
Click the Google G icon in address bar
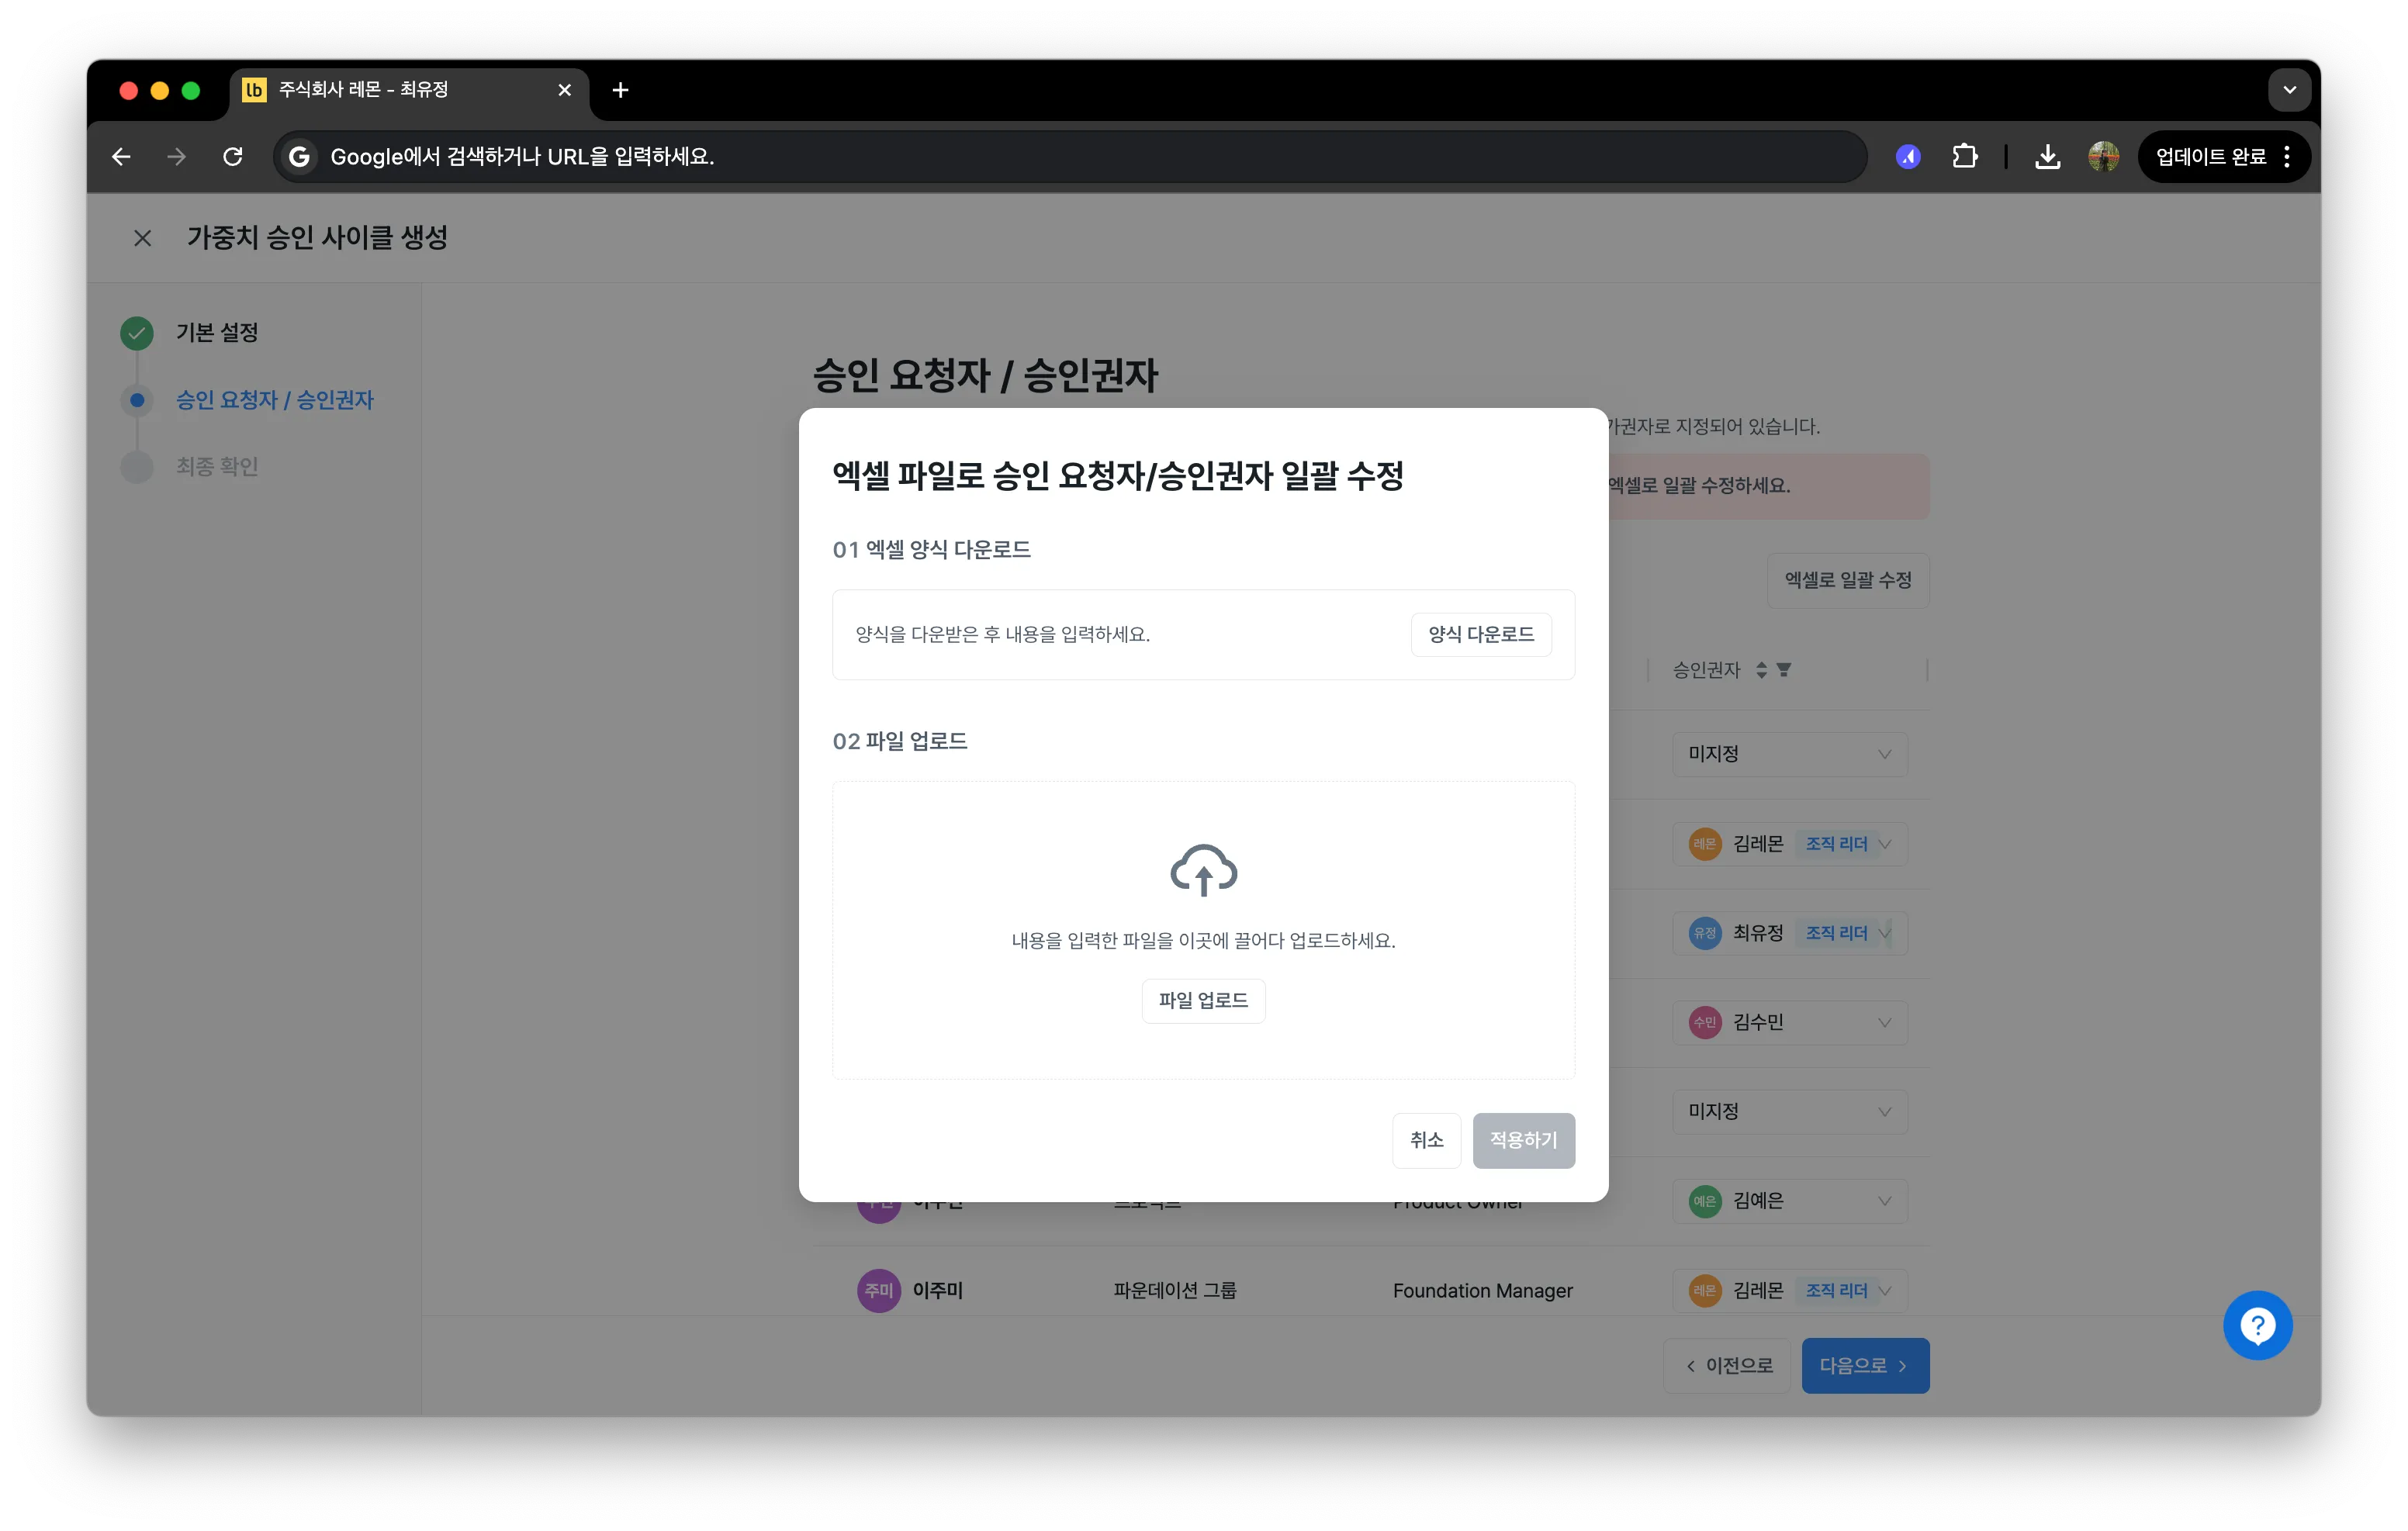299,156
